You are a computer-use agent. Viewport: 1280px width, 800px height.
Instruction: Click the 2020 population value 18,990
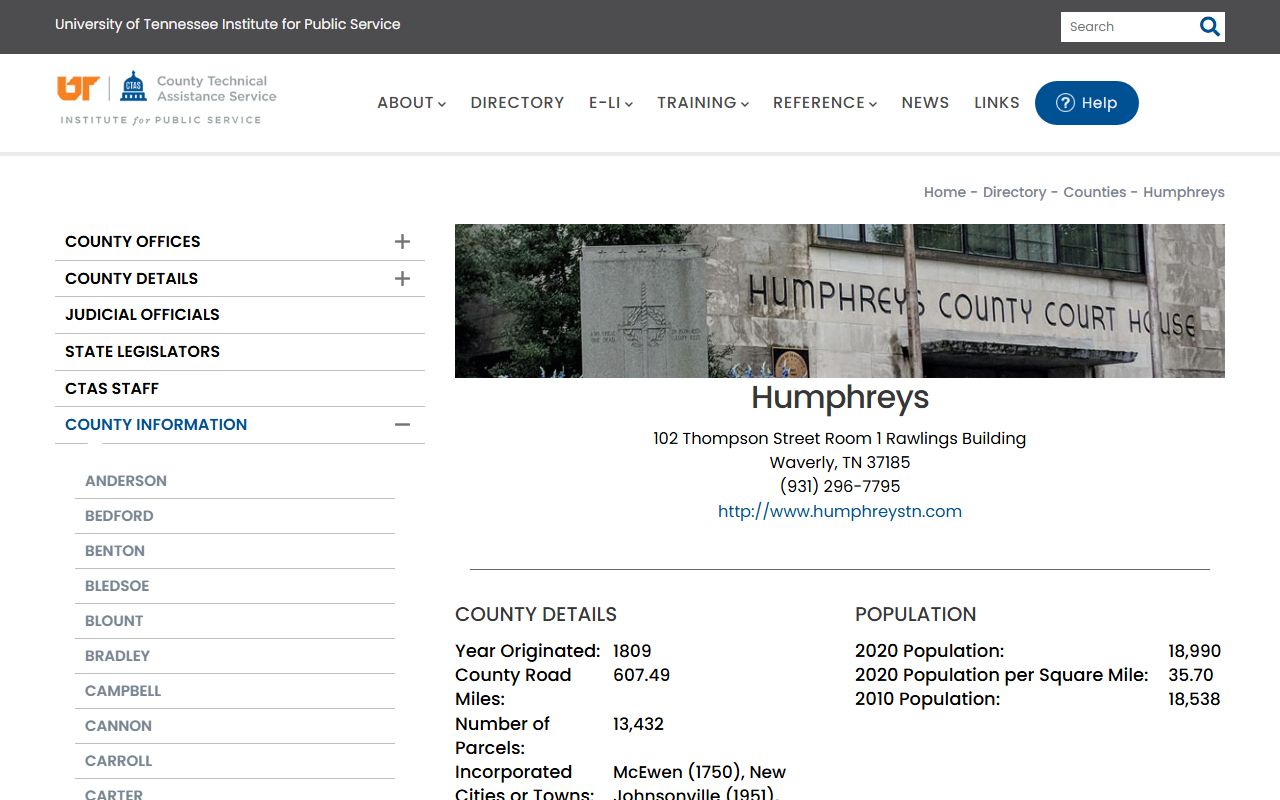tap(1194, 651)
